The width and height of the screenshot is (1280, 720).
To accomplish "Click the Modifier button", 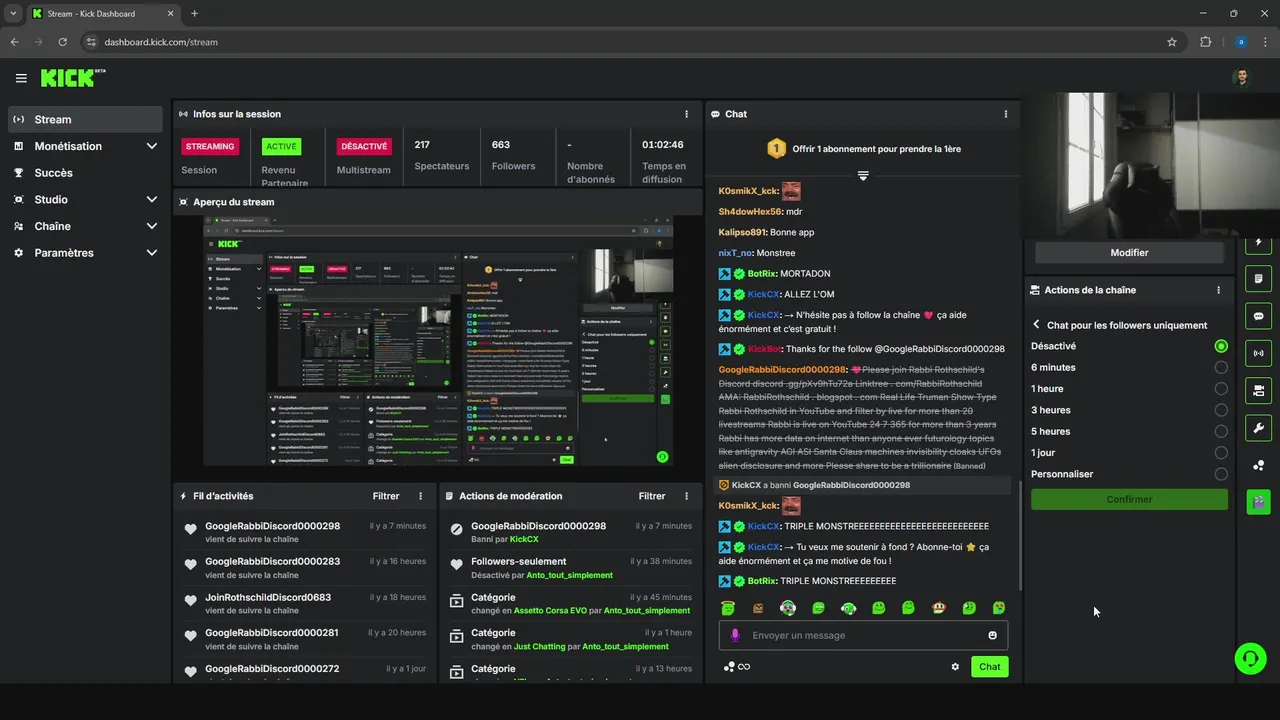I will [x=1129, y=253].
